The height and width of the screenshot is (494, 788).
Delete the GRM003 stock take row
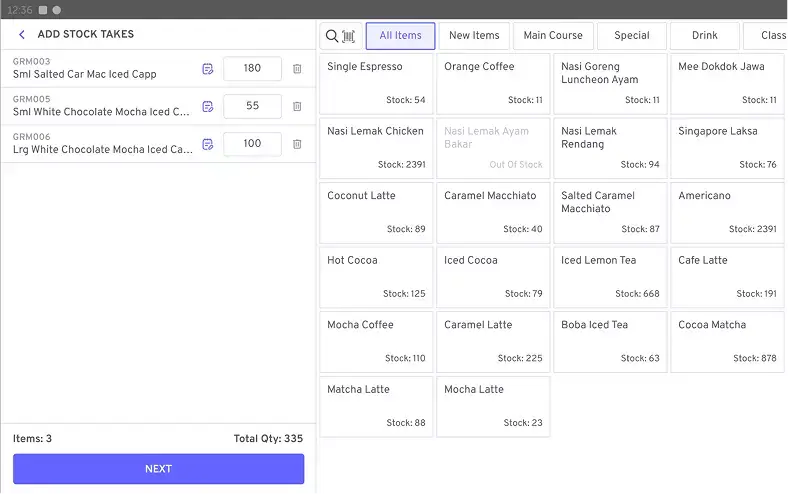[x=297, y=69]
